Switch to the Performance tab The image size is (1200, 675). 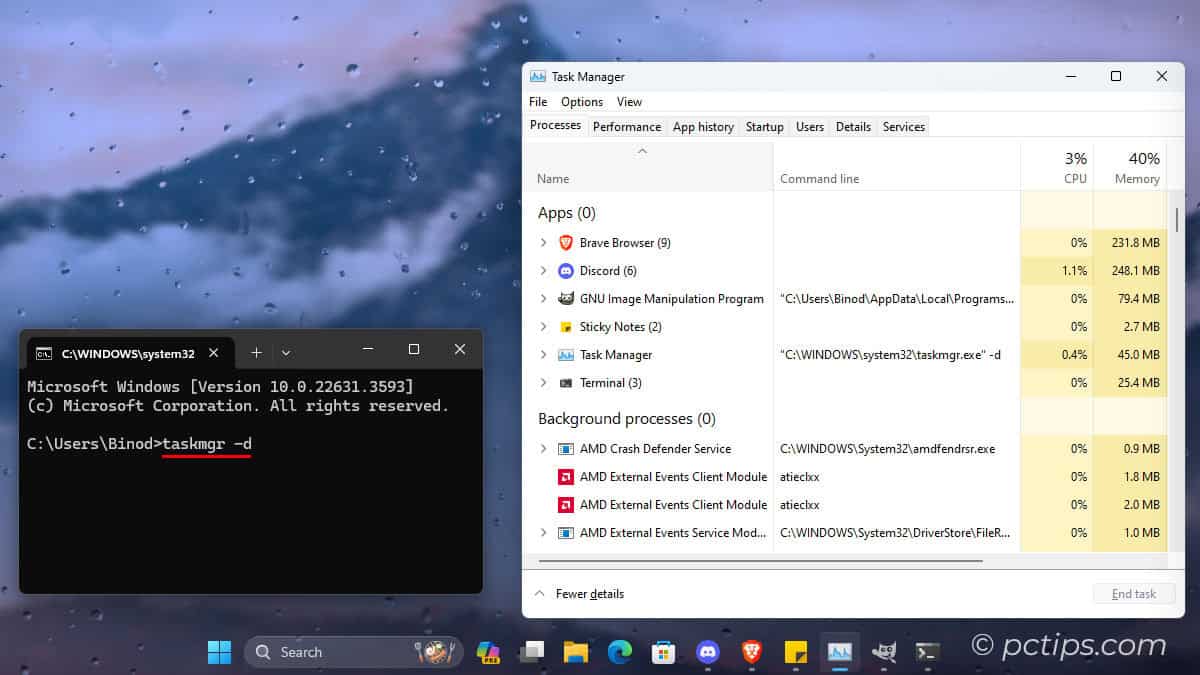[x=626, y=126]
